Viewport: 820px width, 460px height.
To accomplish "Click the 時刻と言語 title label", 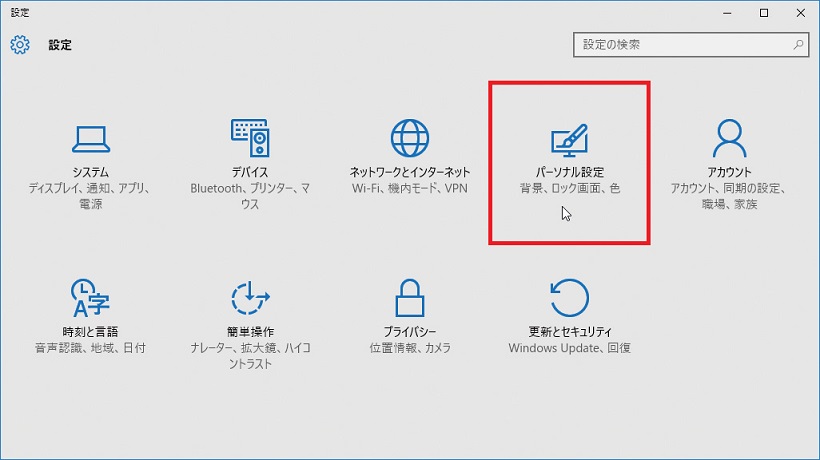I will click(90, 331).
